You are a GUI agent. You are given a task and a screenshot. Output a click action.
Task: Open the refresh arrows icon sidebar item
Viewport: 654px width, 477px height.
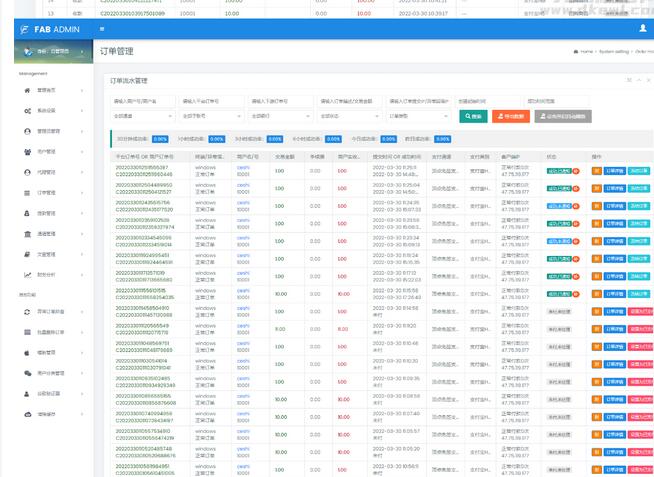(x=27, y=311)
